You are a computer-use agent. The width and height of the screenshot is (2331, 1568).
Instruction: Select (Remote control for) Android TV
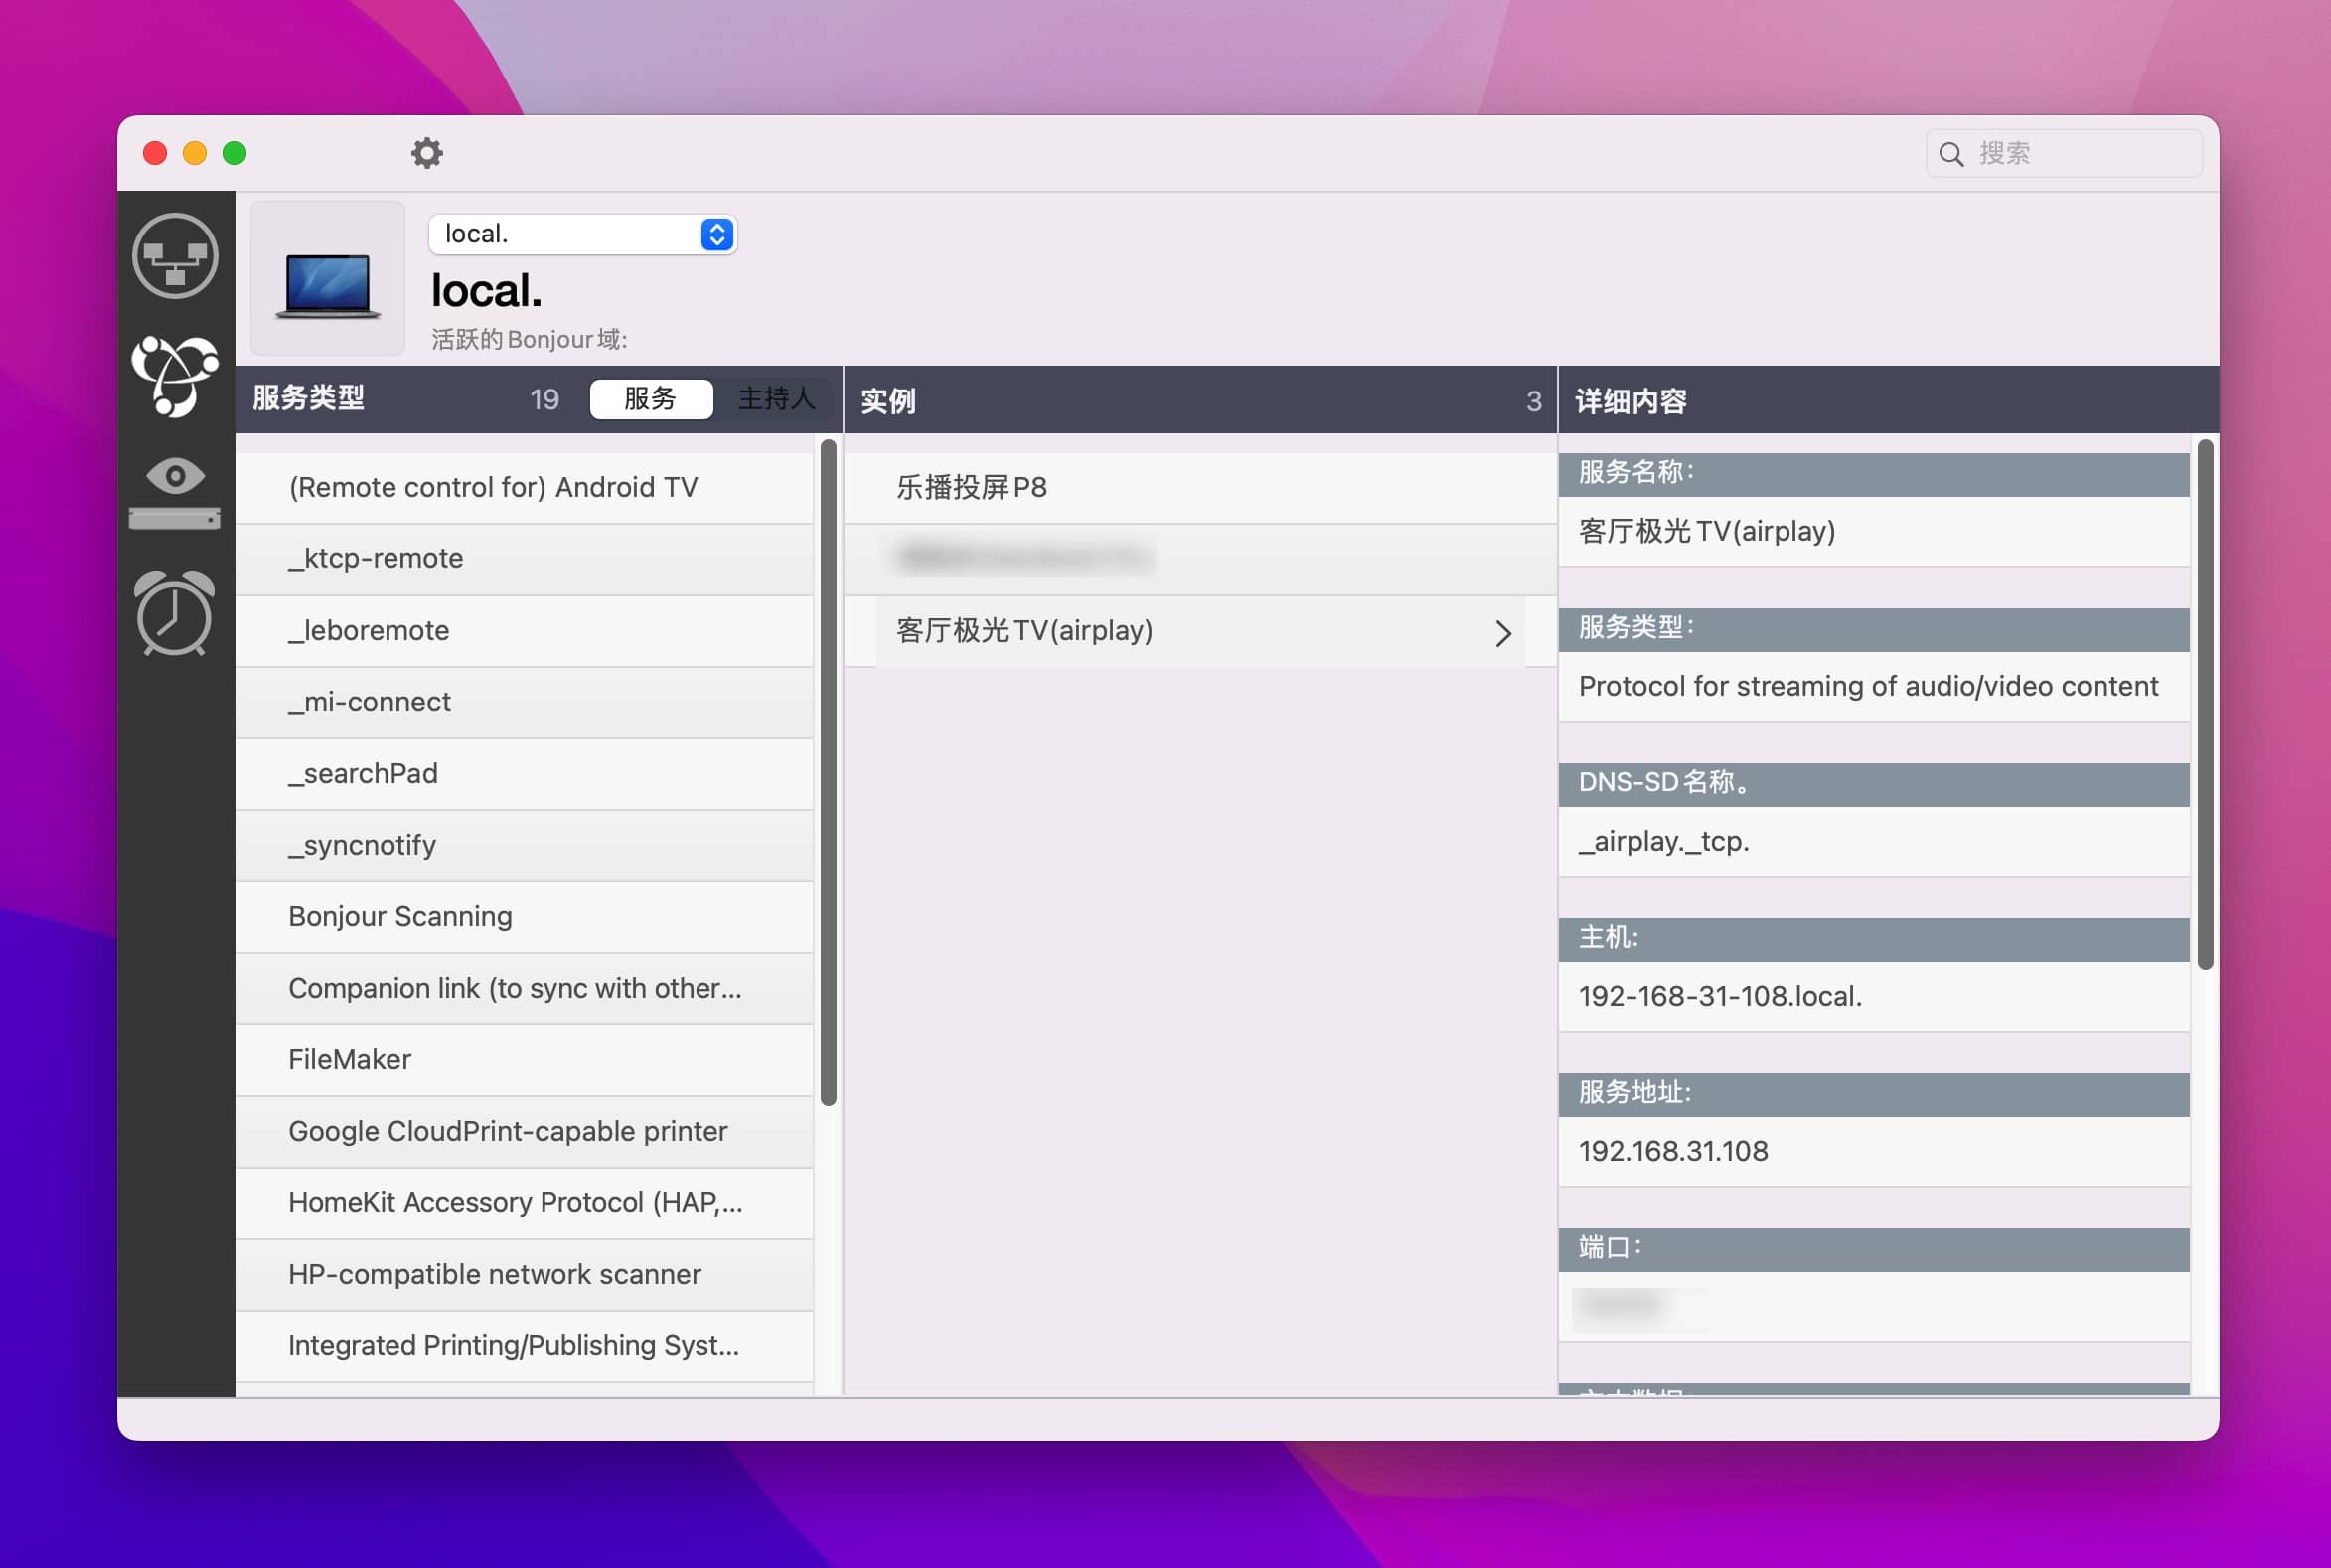point(525,488)
